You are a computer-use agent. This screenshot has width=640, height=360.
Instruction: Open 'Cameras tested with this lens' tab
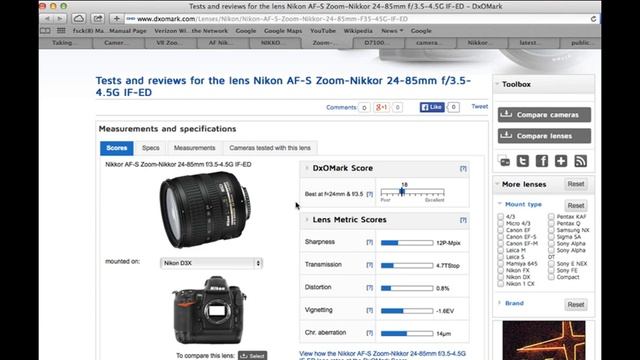pyautogui.click(x=270, y=148)
